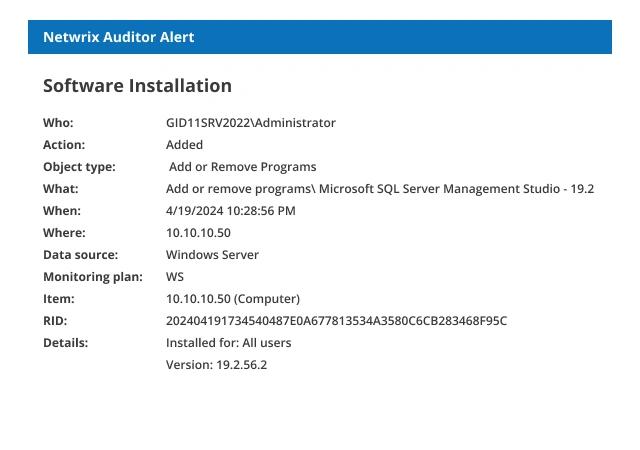
Task: Select the RID hash starting 20240419
Action: coord(336,321)
